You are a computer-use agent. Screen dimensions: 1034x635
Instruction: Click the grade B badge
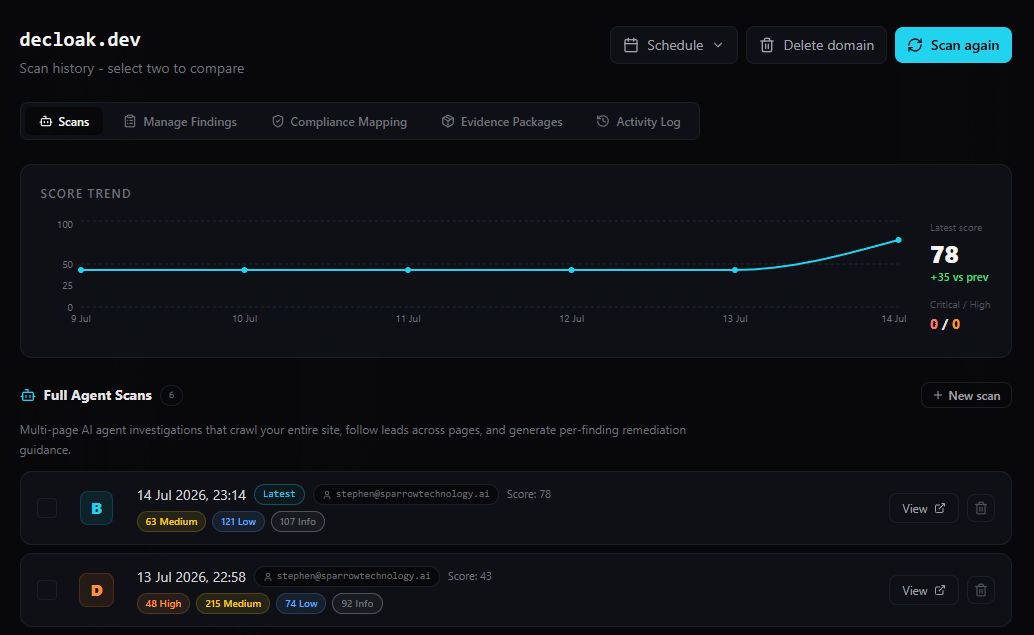(x=96, y=508)
